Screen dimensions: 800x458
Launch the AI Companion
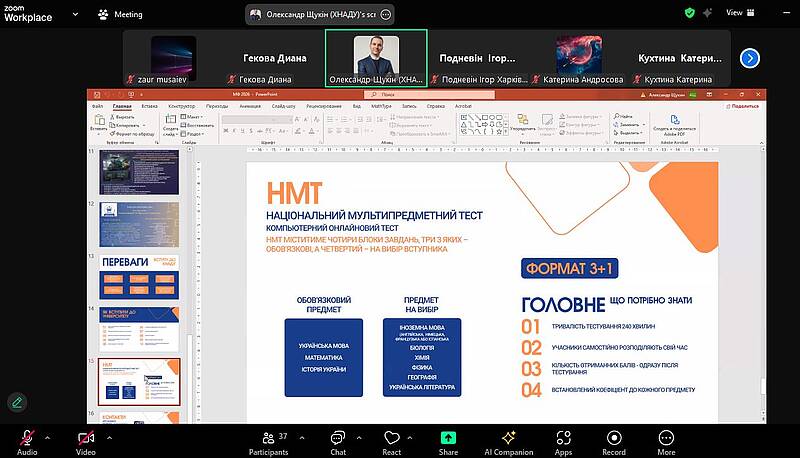(507, 440)
